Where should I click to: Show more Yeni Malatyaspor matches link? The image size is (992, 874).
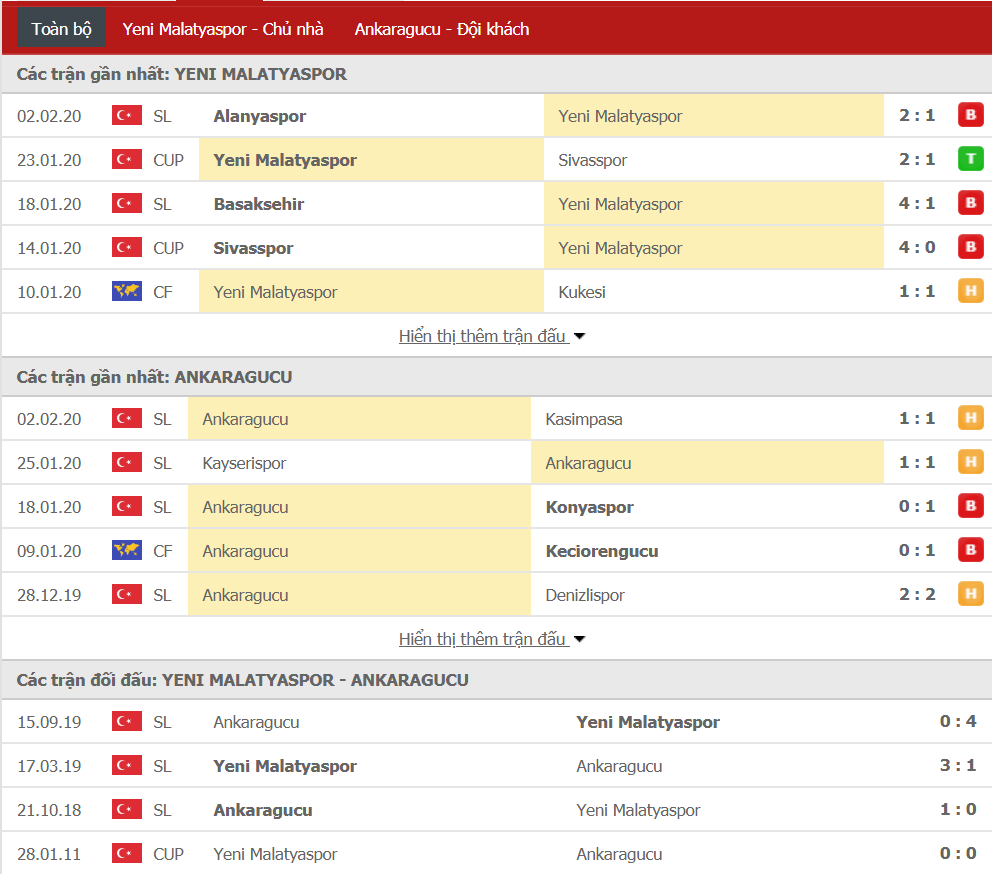[x=484, y=336]
